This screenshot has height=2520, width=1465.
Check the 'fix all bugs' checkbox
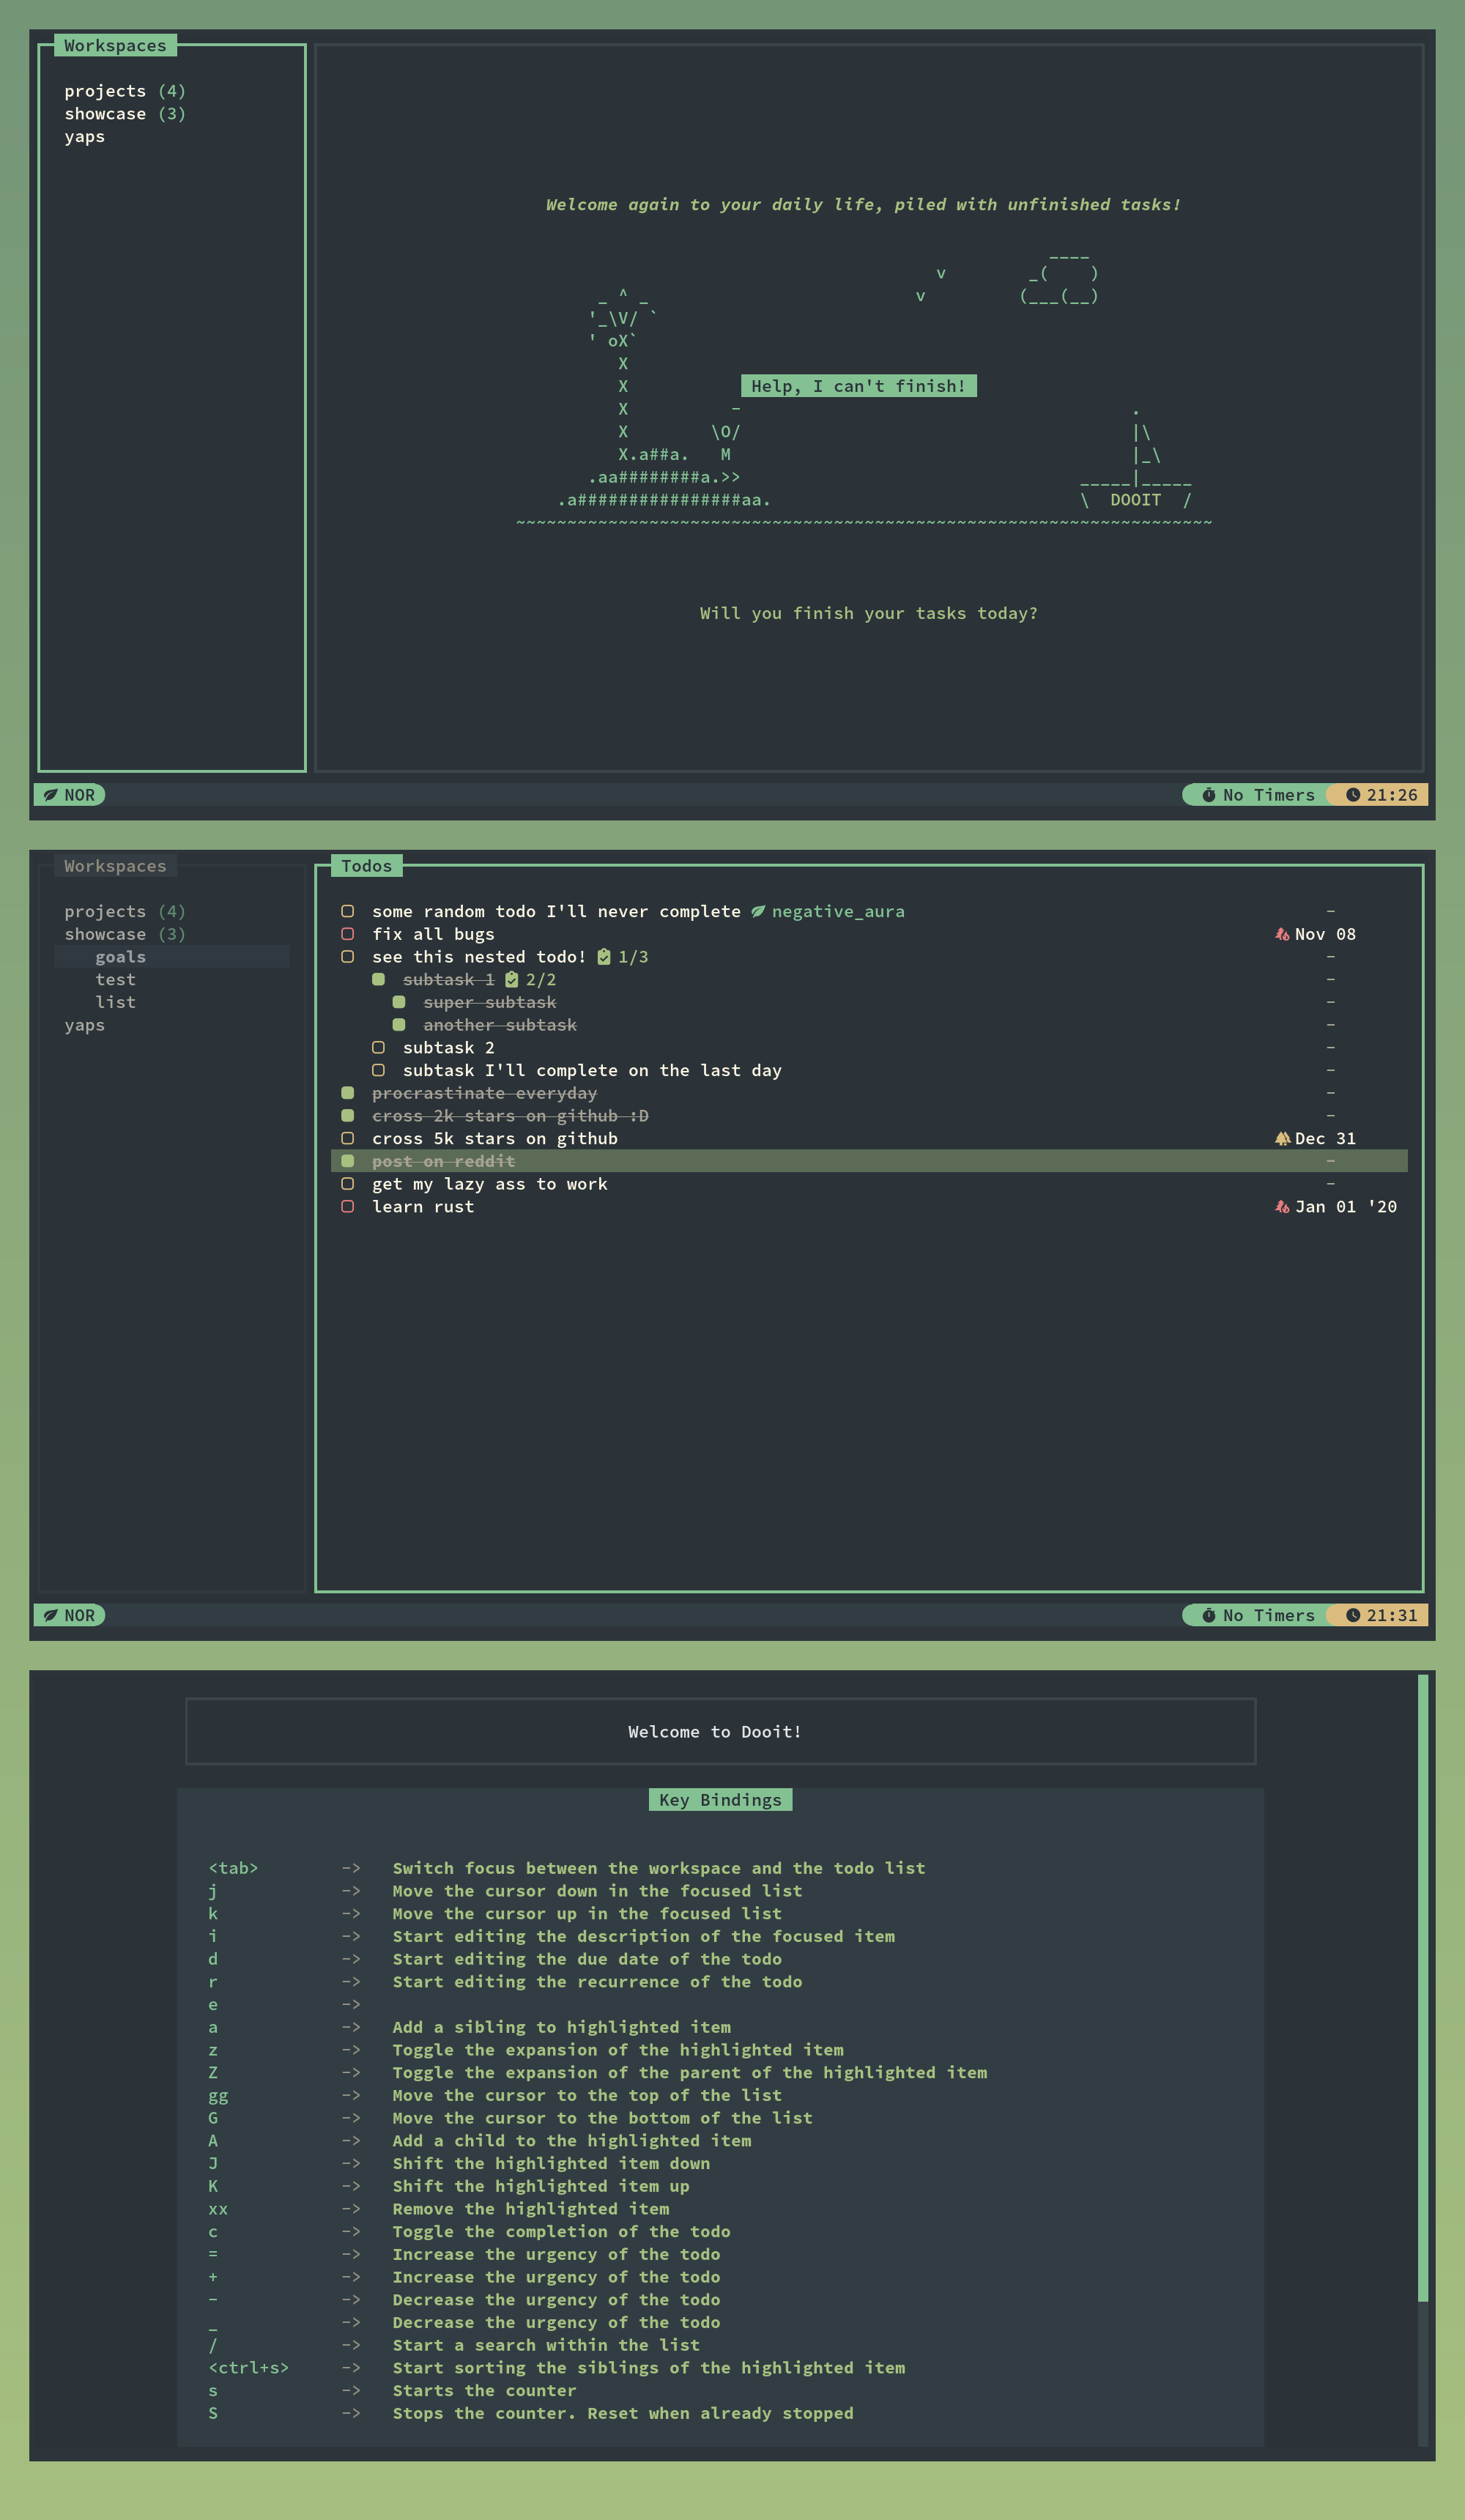[348, 933]
